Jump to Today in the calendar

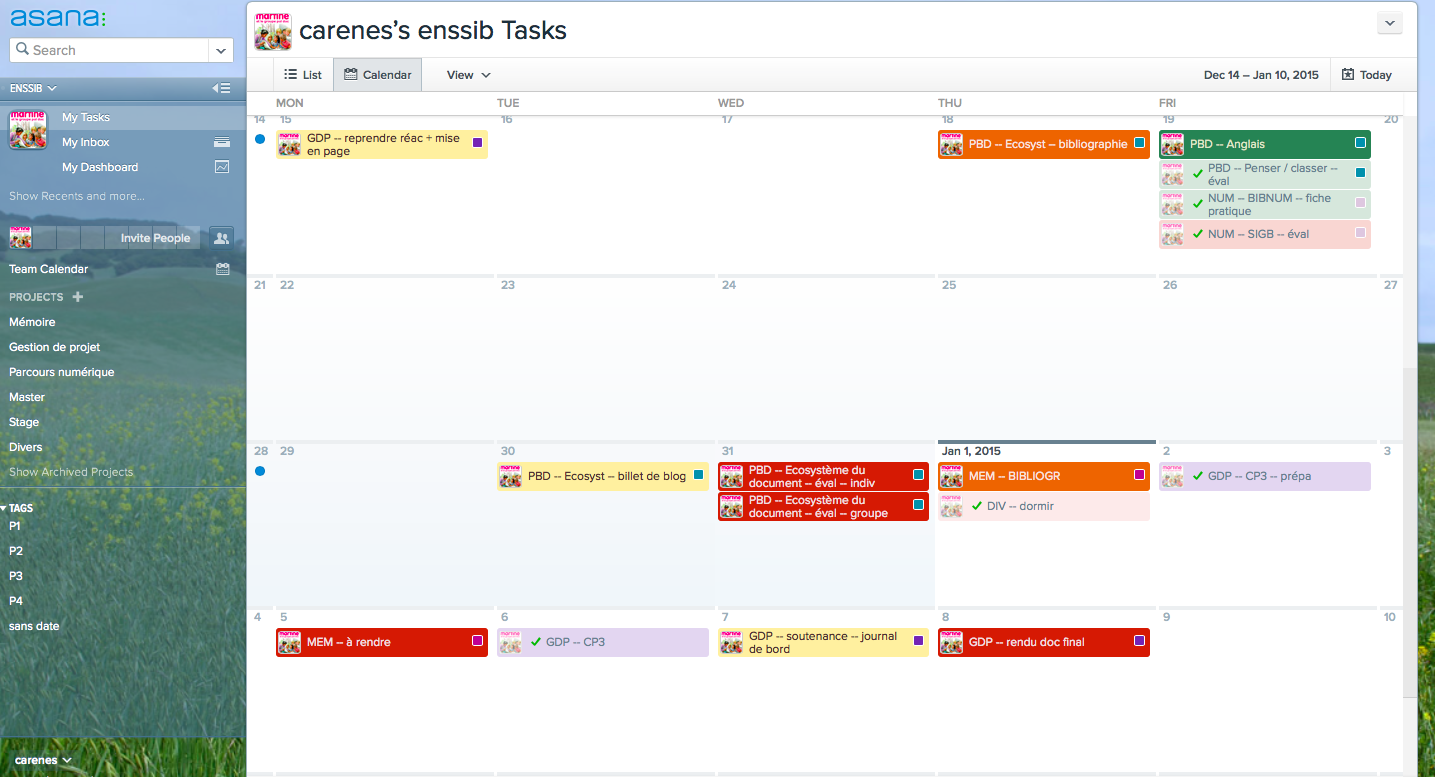1367,75
